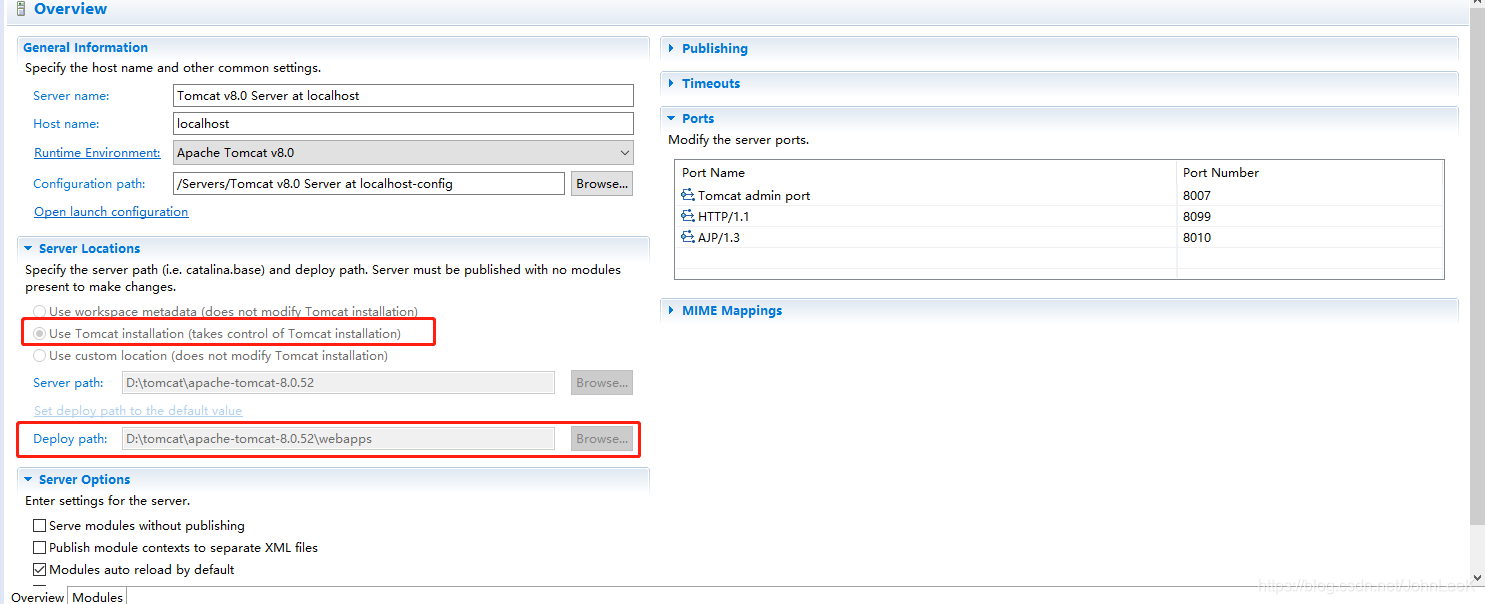The width and height of the screenshot is (1485, 604).
Task: Click the Server name input field
Action: [400, 95]
